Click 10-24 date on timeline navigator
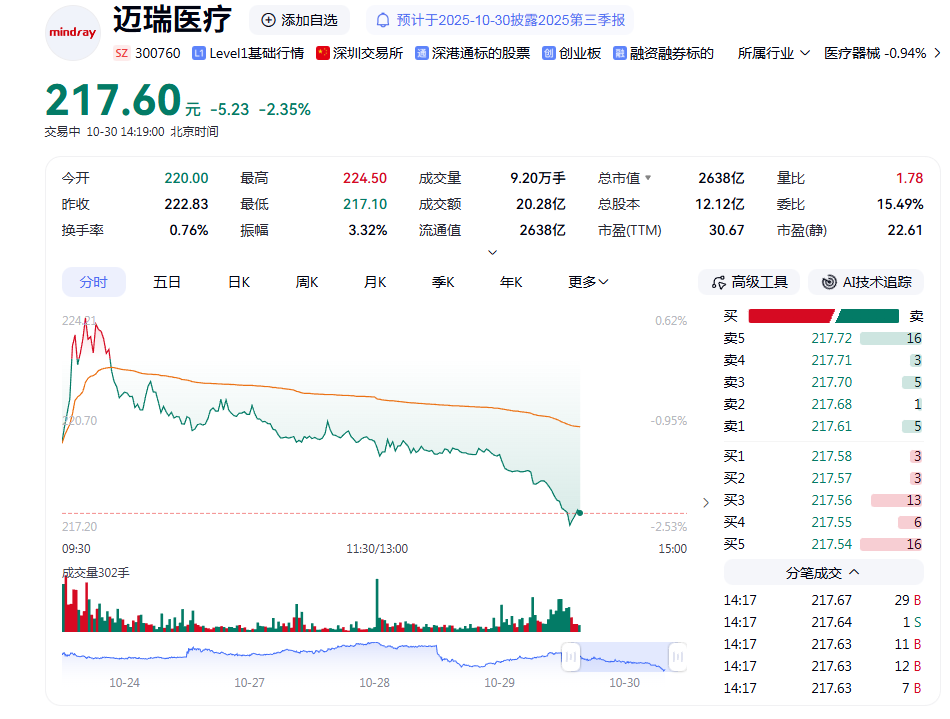The image size is (950, 719). point(124,683)
